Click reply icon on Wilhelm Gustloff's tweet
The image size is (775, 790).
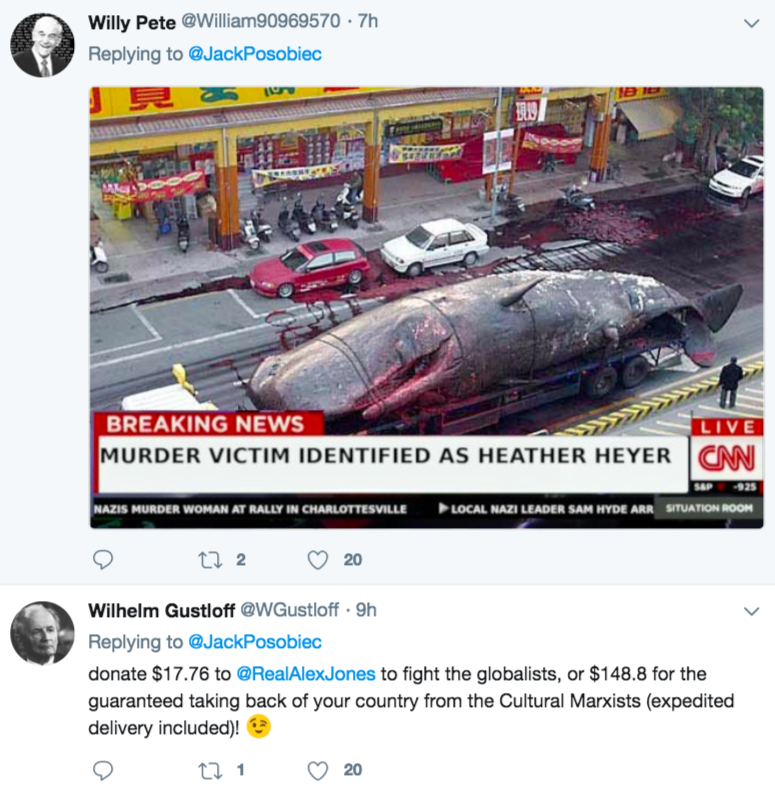coord(103,770)
